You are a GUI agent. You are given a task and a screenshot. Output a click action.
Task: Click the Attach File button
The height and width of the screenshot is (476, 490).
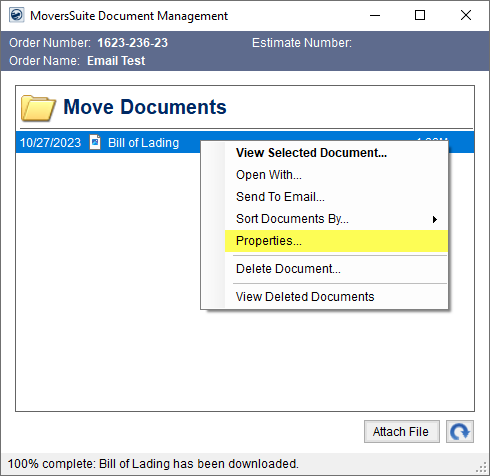402,431
